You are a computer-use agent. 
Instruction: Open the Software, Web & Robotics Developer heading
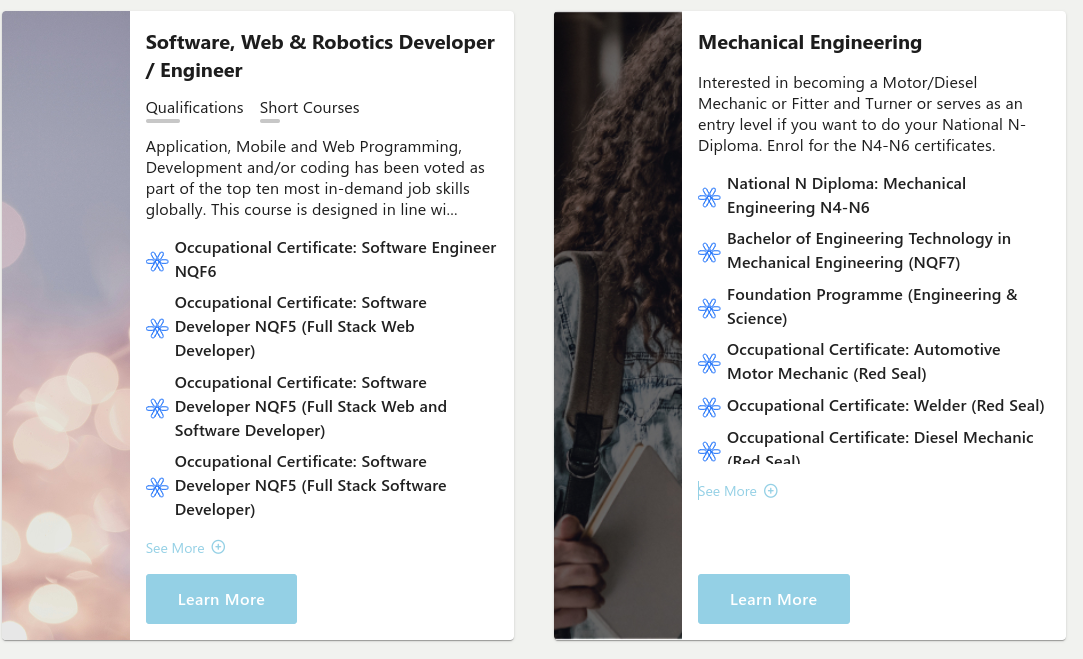pyautogui.click(x=320, y=56)
